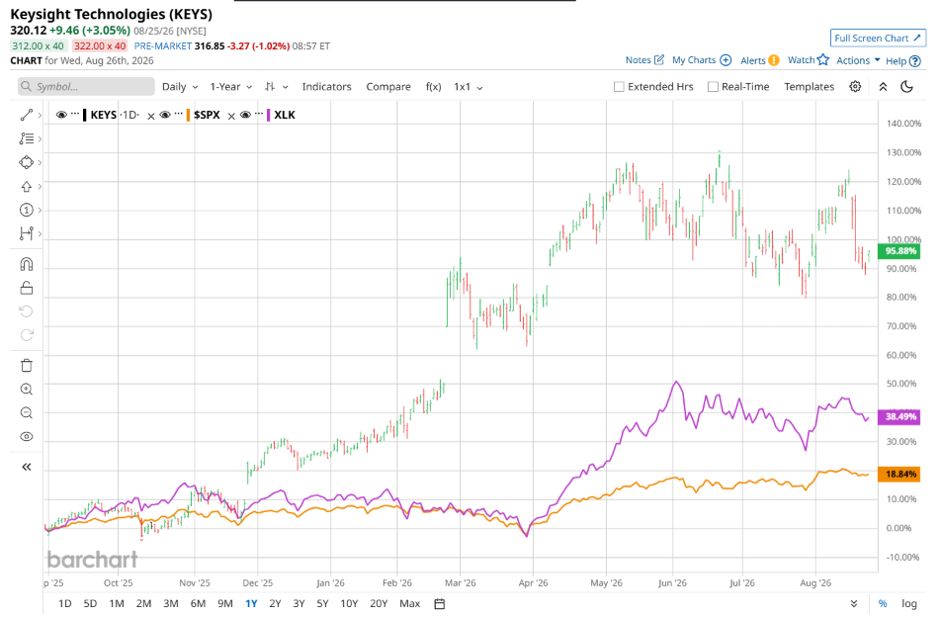Image resolution: width=940 pixels, height=618 pixels.
Task: Open the f(x) expressions menu
Action: coord(433,87)
